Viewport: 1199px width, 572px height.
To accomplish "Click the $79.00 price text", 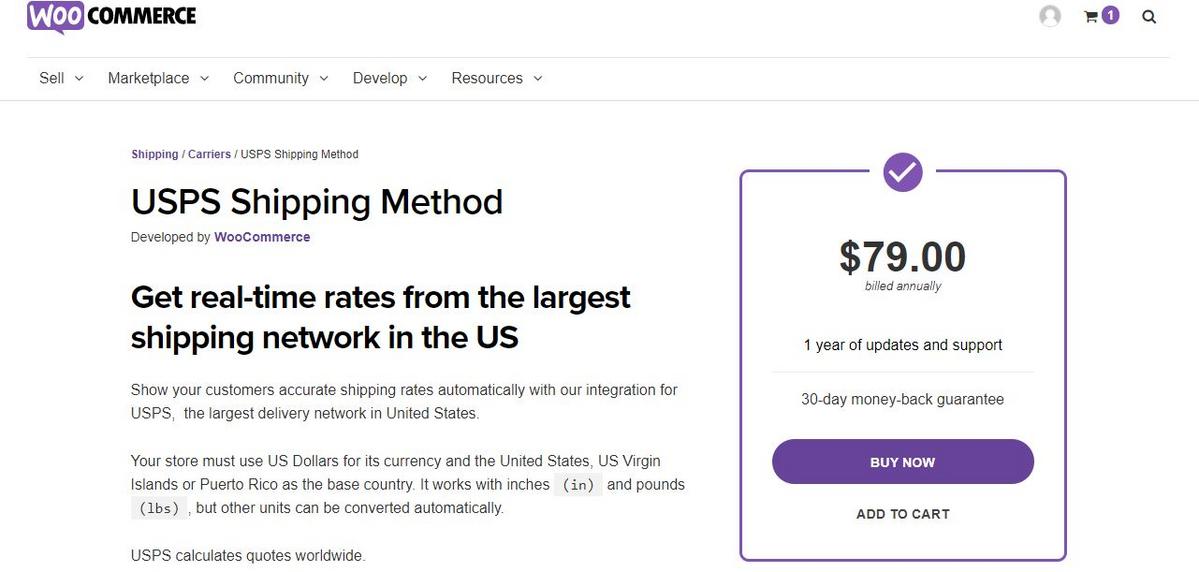I will pyautogui.click(x=903, y=257).
